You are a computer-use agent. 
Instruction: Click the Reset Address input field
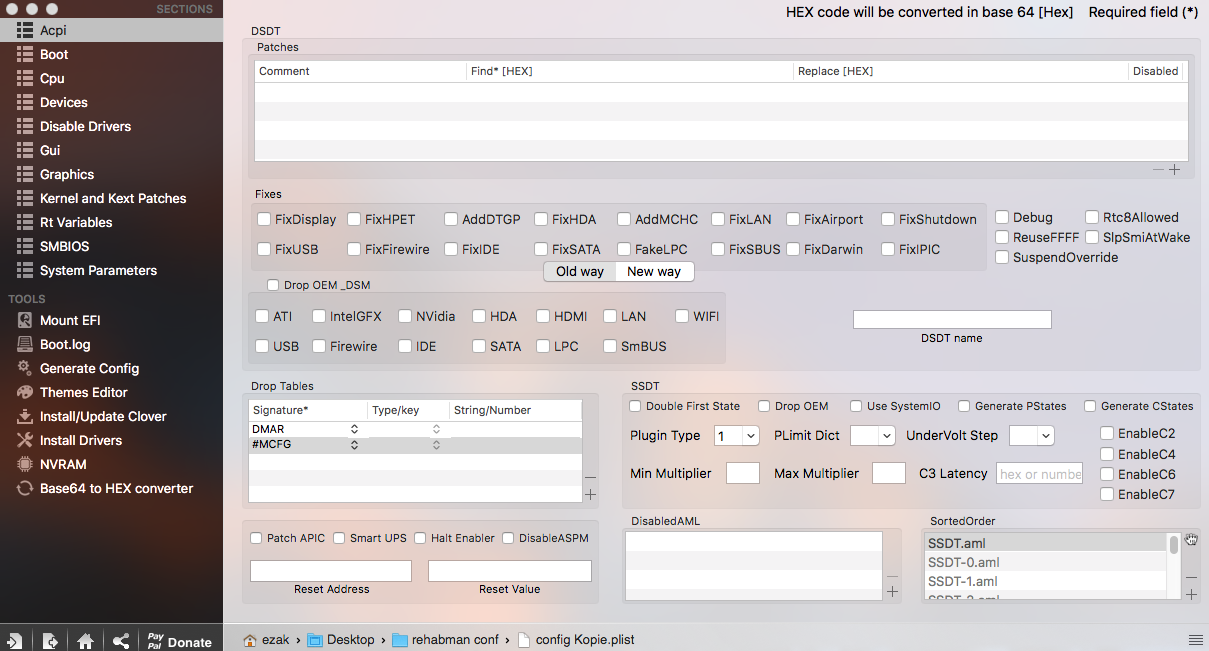331,571
